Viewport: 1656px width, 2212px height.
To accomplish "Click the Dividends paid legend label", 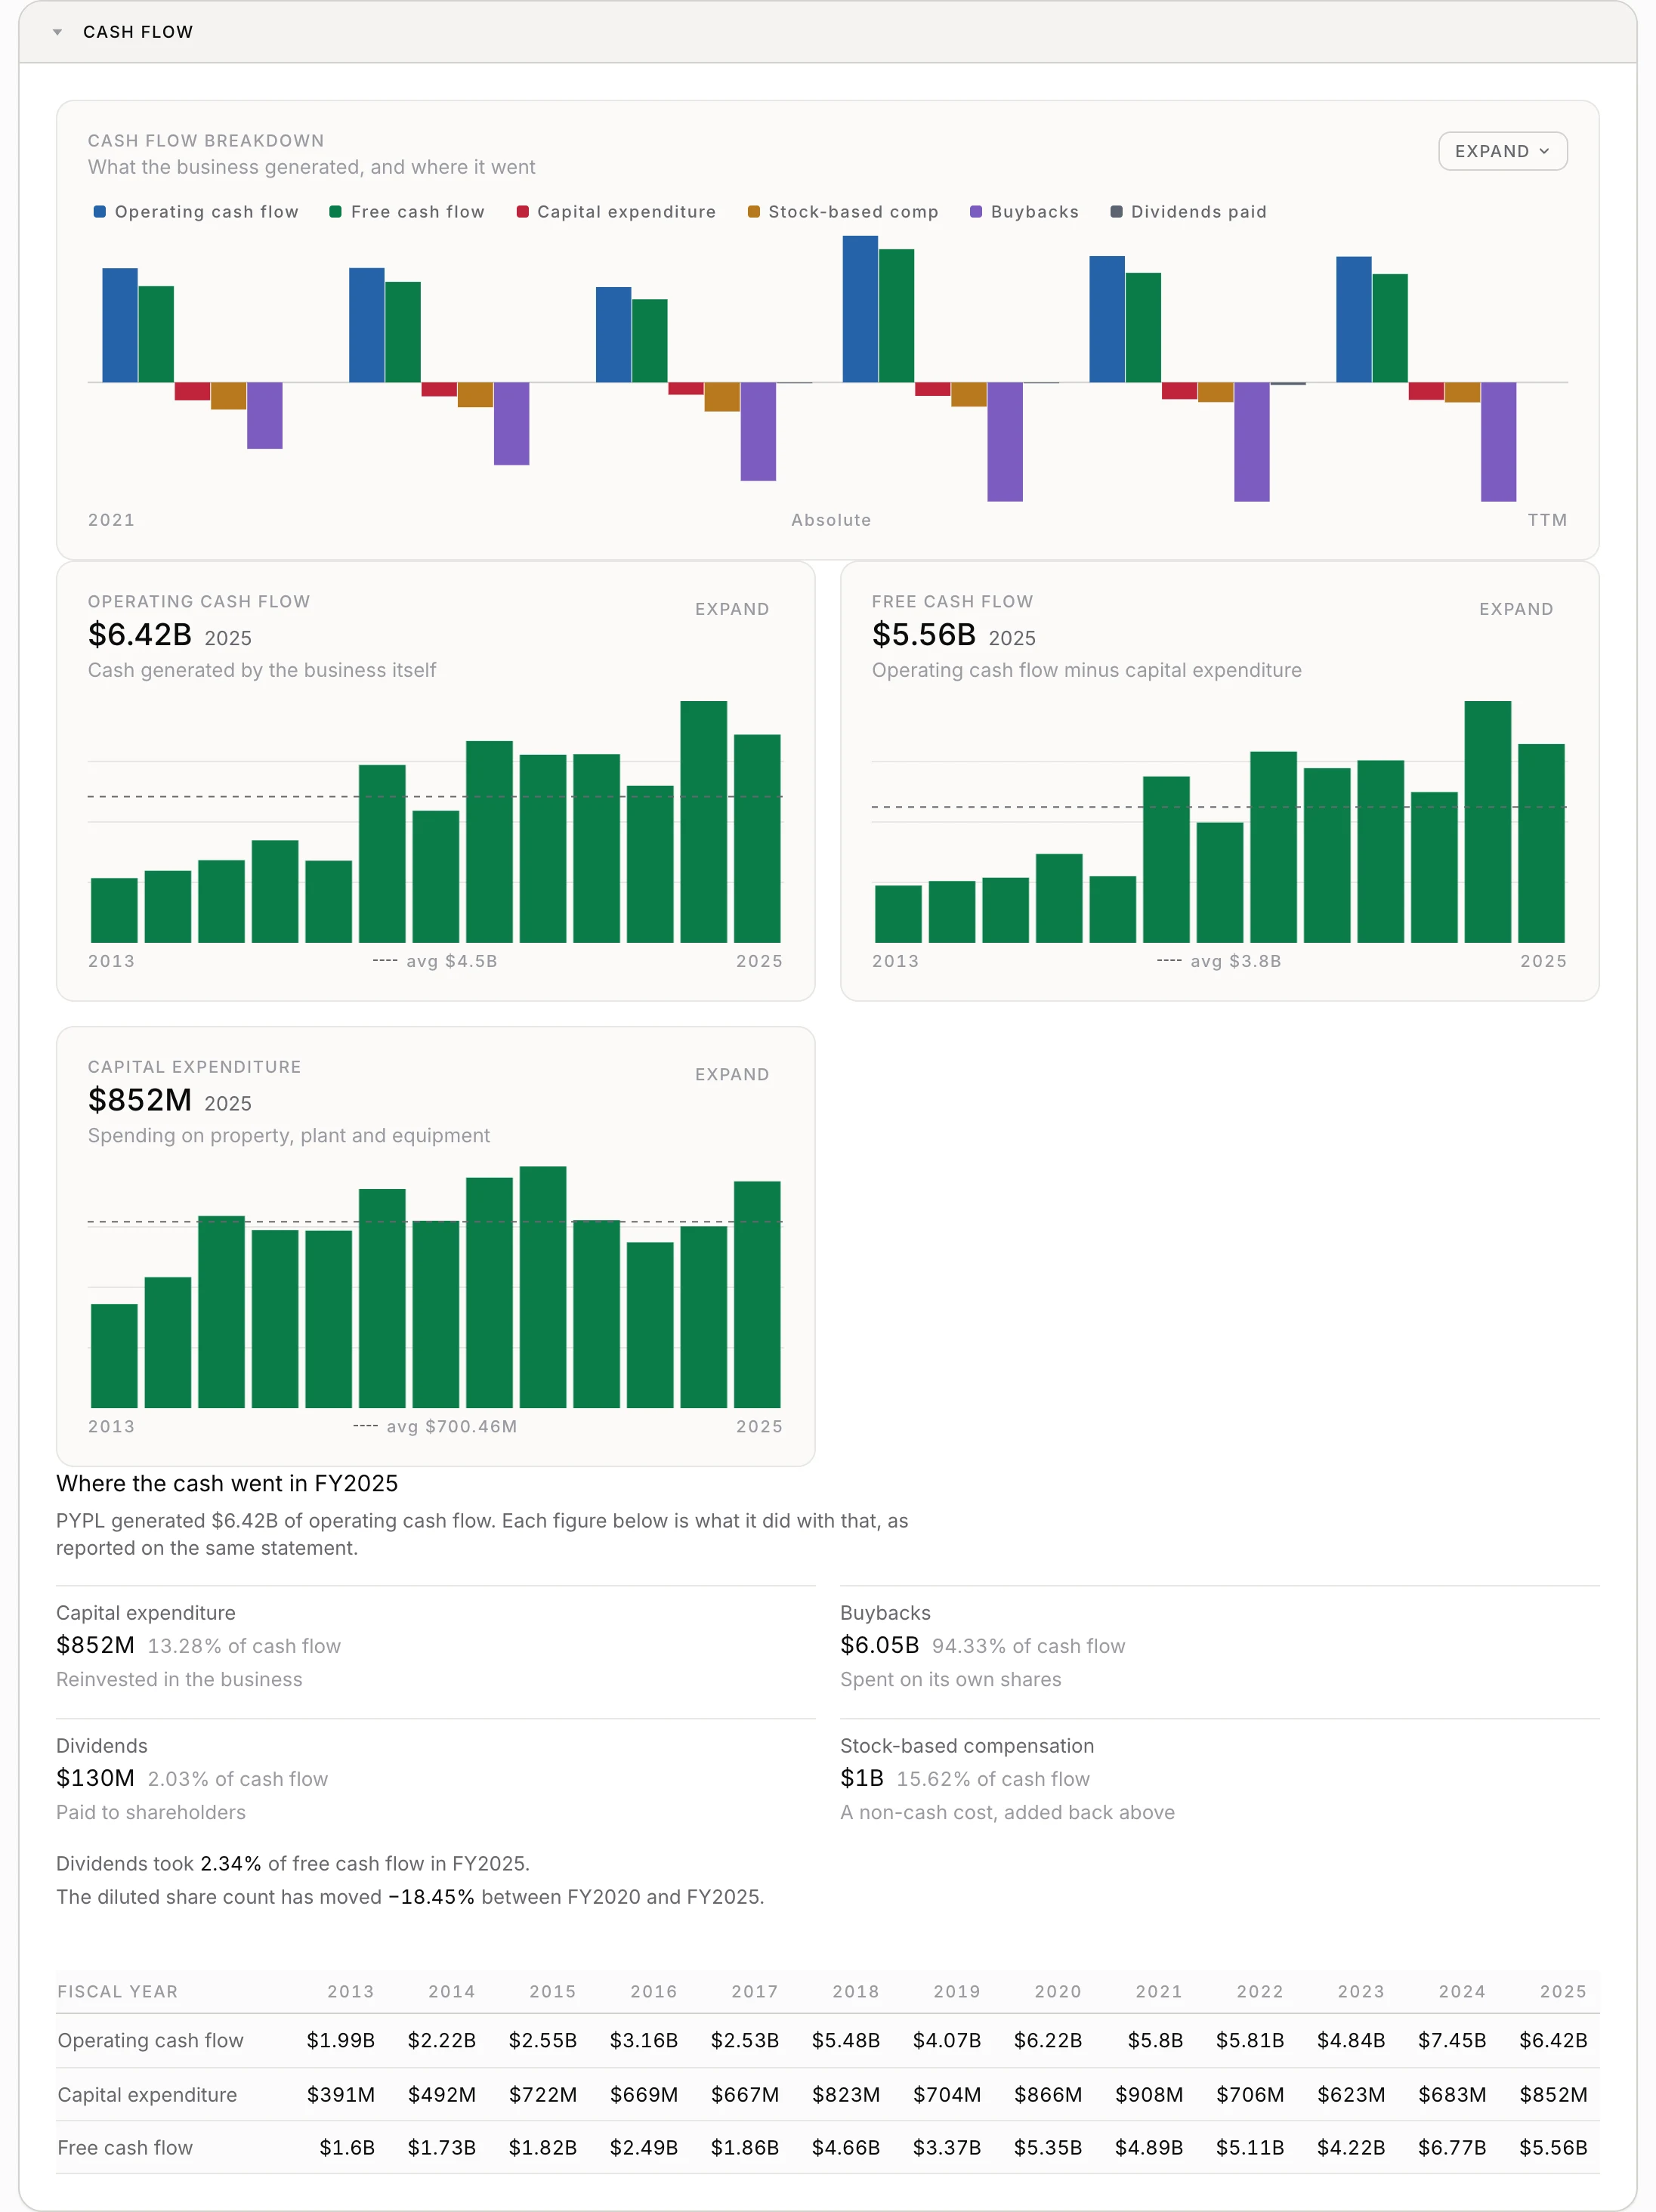I will [1198, 212].
